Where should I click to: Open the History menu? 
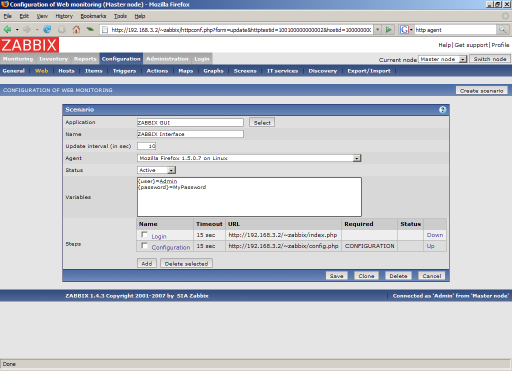tap(64, 16)
